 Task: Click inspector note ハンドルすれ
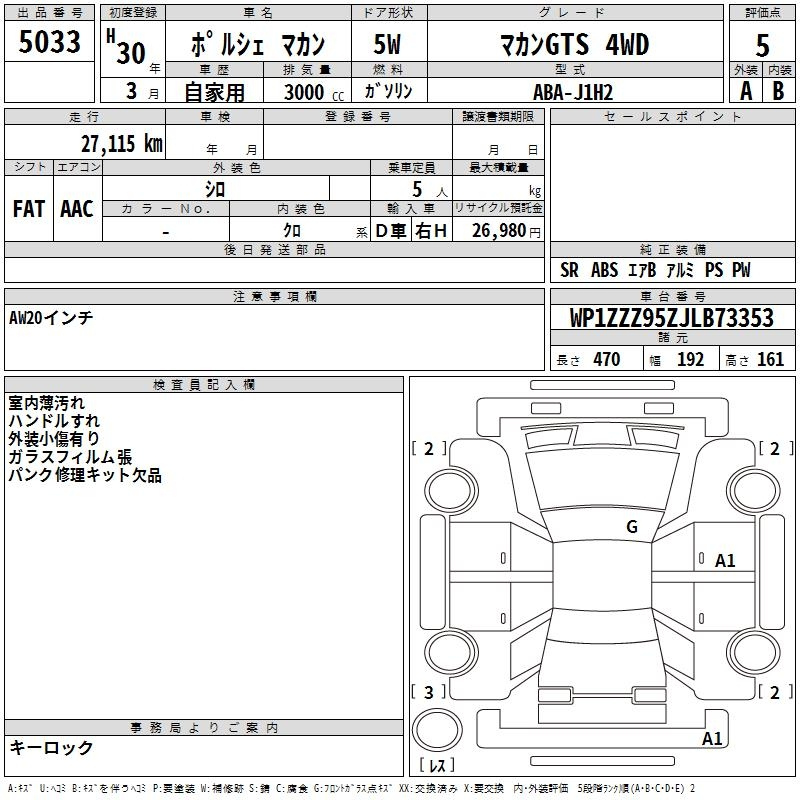click(x=54, y=421)
